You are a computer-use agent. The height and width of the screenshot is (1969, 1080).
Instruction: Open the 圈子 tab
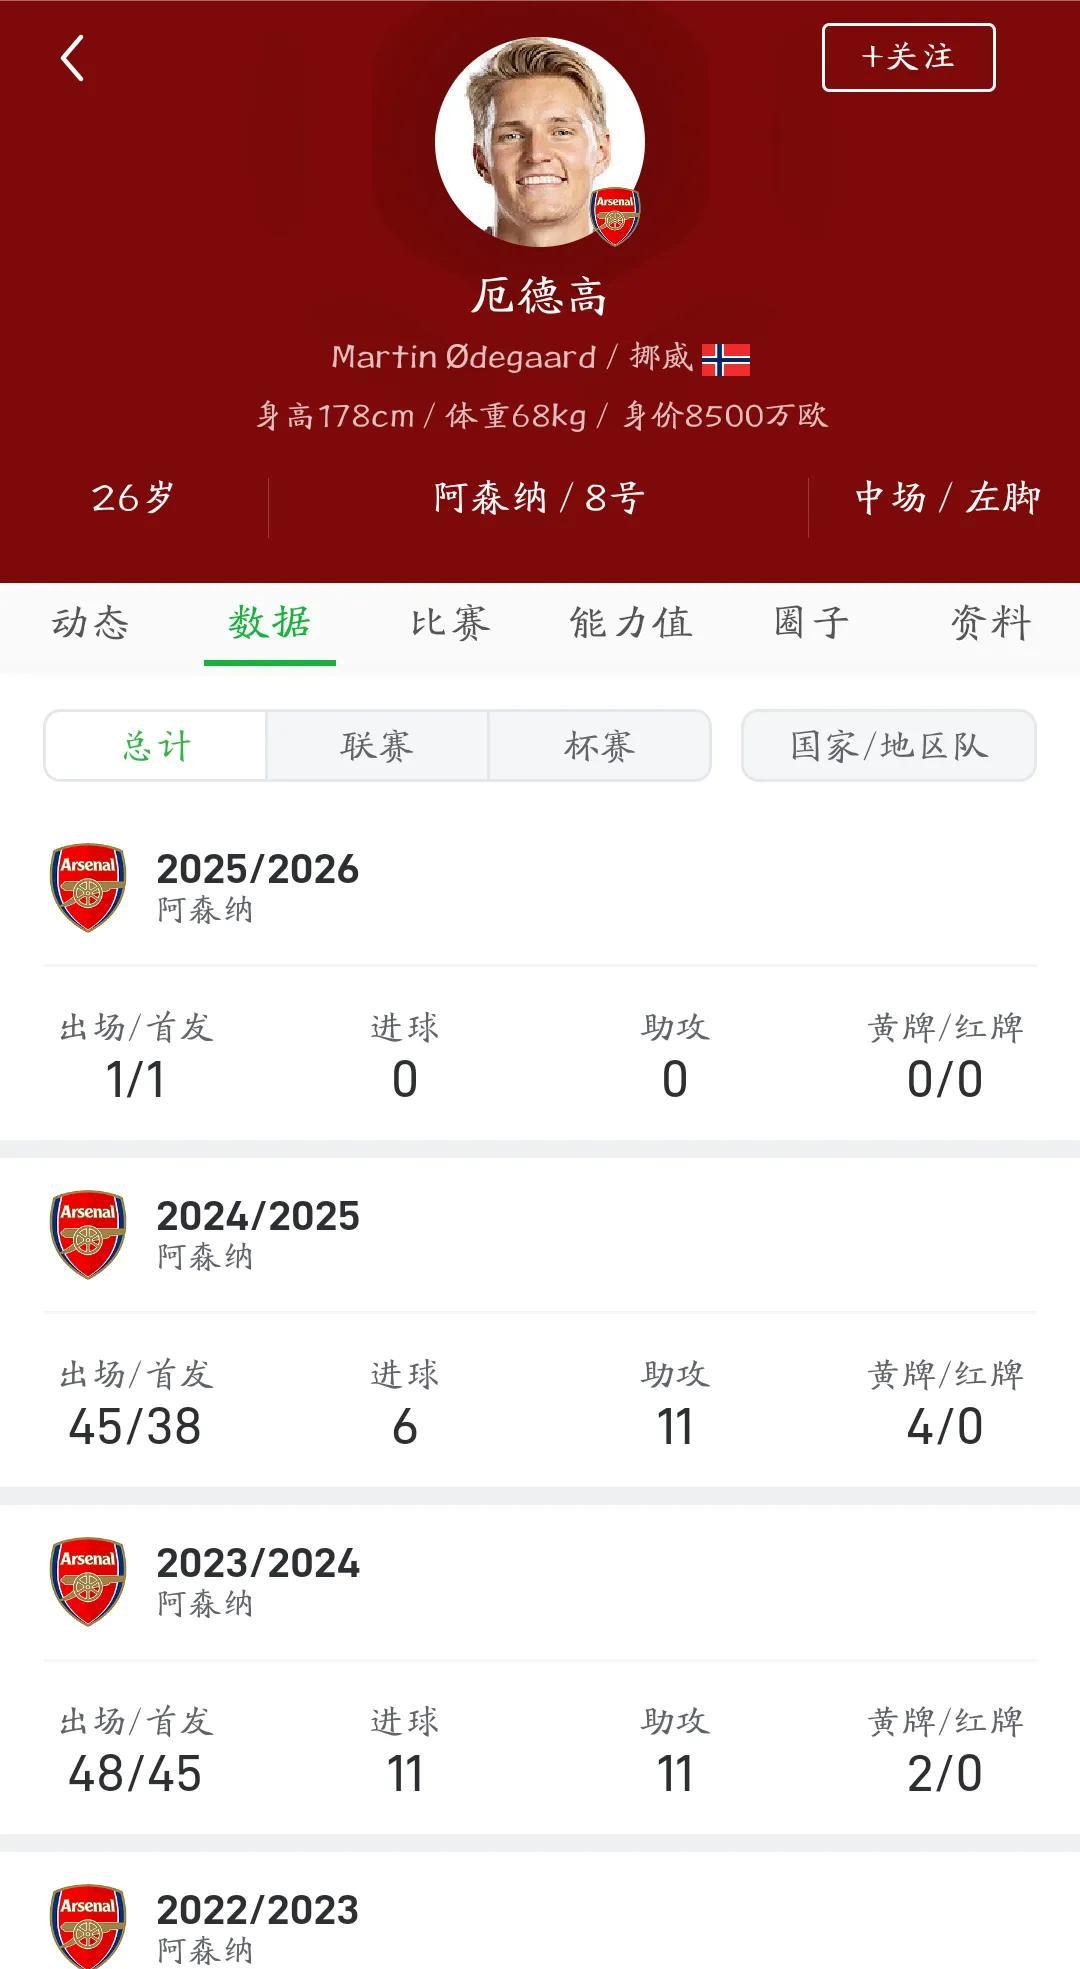811,623
